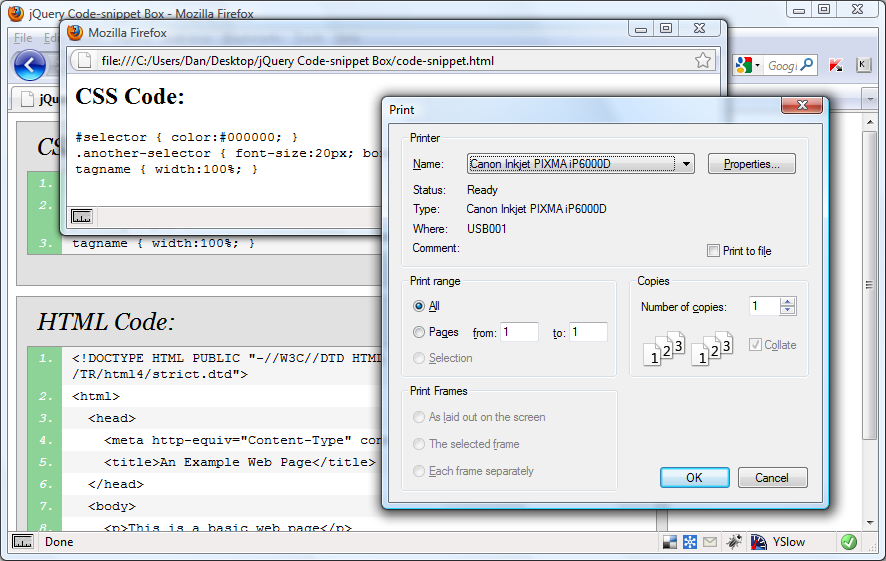Minimize the main jQuery Code-snippet Box window
This screenshot has width=886, height=561.
799,10
